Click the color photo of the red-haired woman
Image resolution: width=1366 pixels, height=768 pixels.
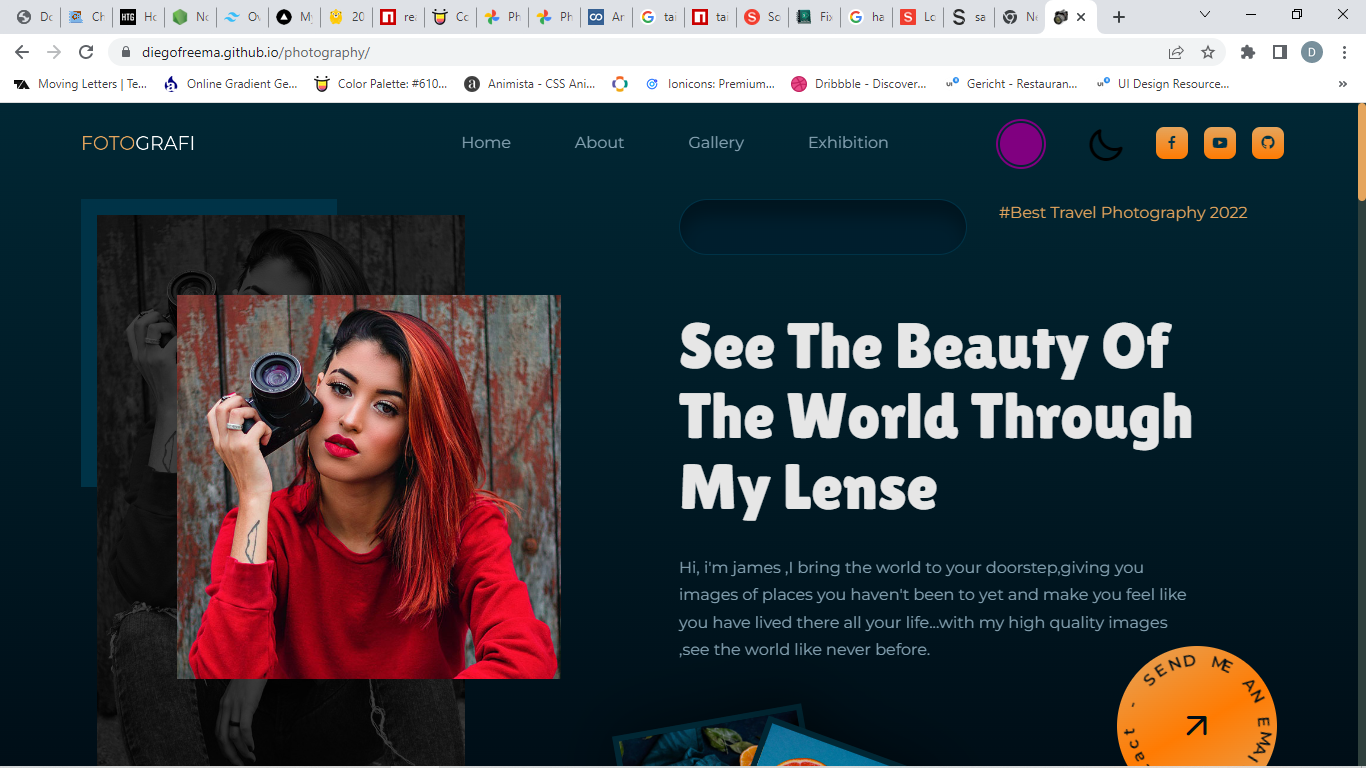pos(369,487)
